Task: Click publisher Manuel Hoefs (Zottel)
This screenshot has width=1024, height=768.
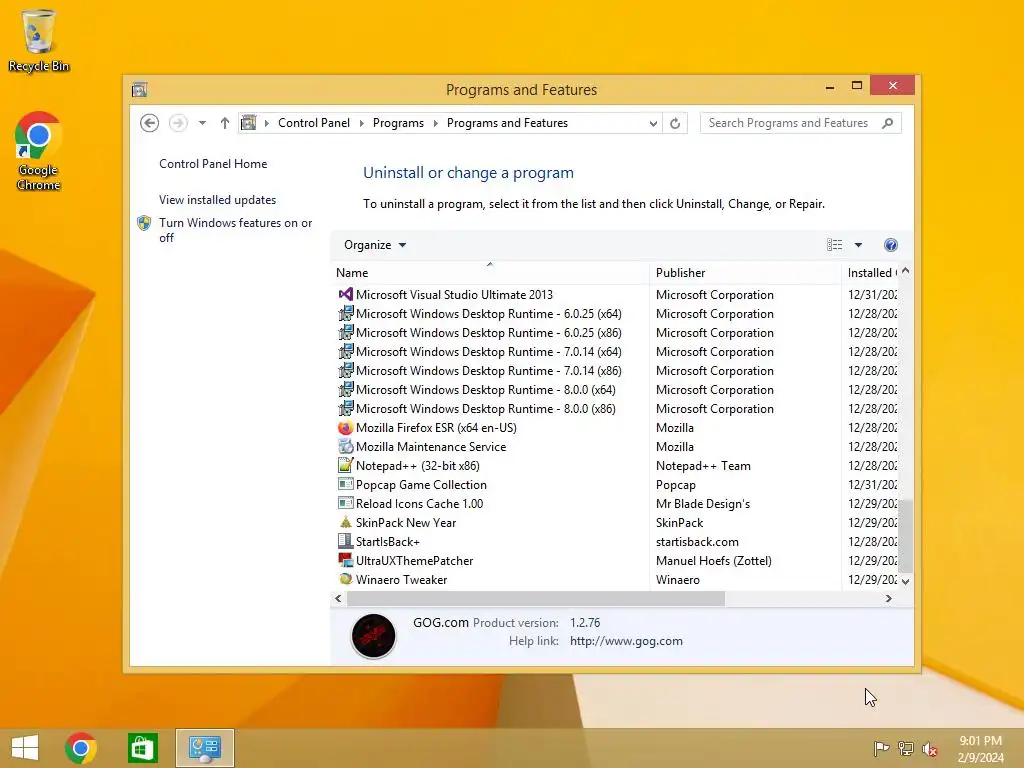Action: pyautogui.click(x=714, y=560)
